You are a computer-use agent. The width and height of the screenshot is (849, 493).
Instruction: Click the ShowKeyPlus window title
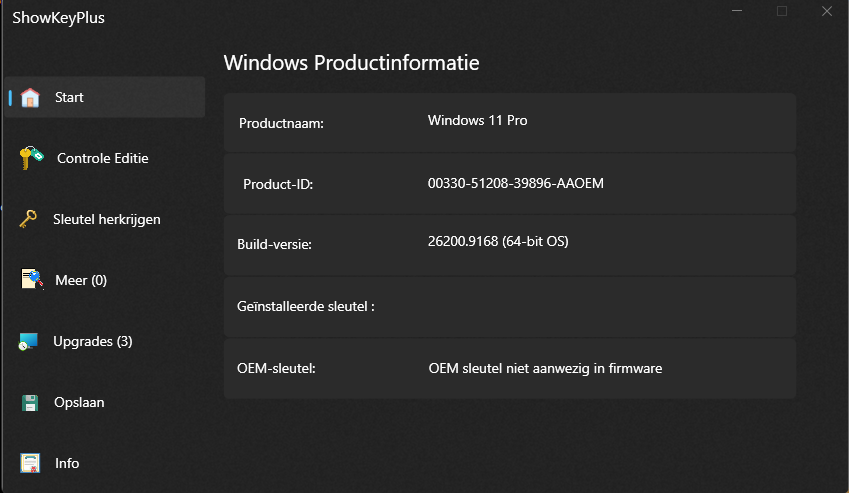[x=58, y=18]
